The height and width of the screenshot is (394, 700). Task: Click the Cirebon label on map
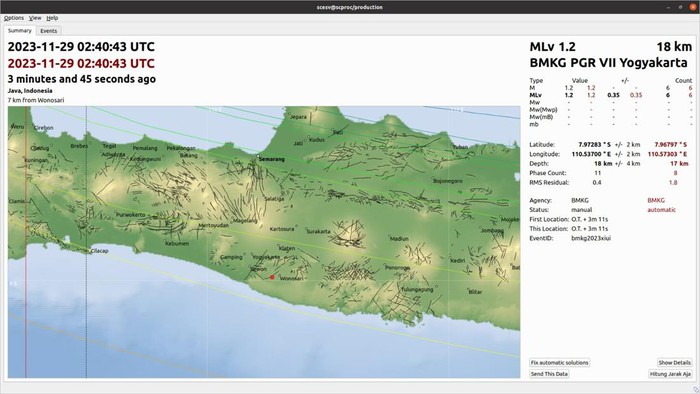pyautogui.click(x=44, y=128)
